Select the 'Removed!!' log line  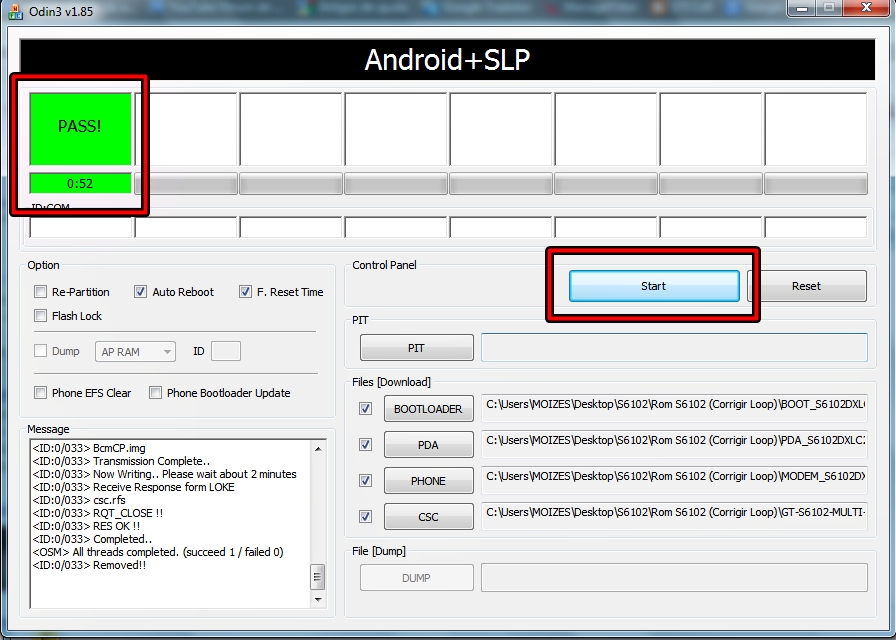(x=89, y=565)
